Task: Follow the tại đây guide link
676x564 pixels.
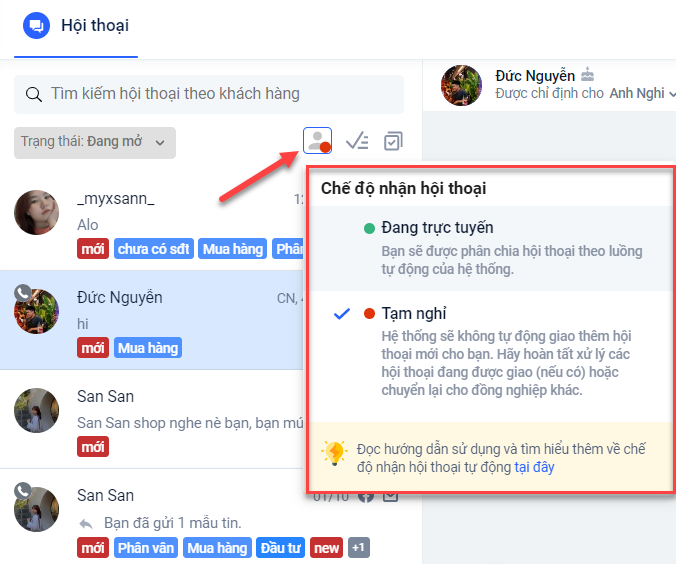Action: 534,467
